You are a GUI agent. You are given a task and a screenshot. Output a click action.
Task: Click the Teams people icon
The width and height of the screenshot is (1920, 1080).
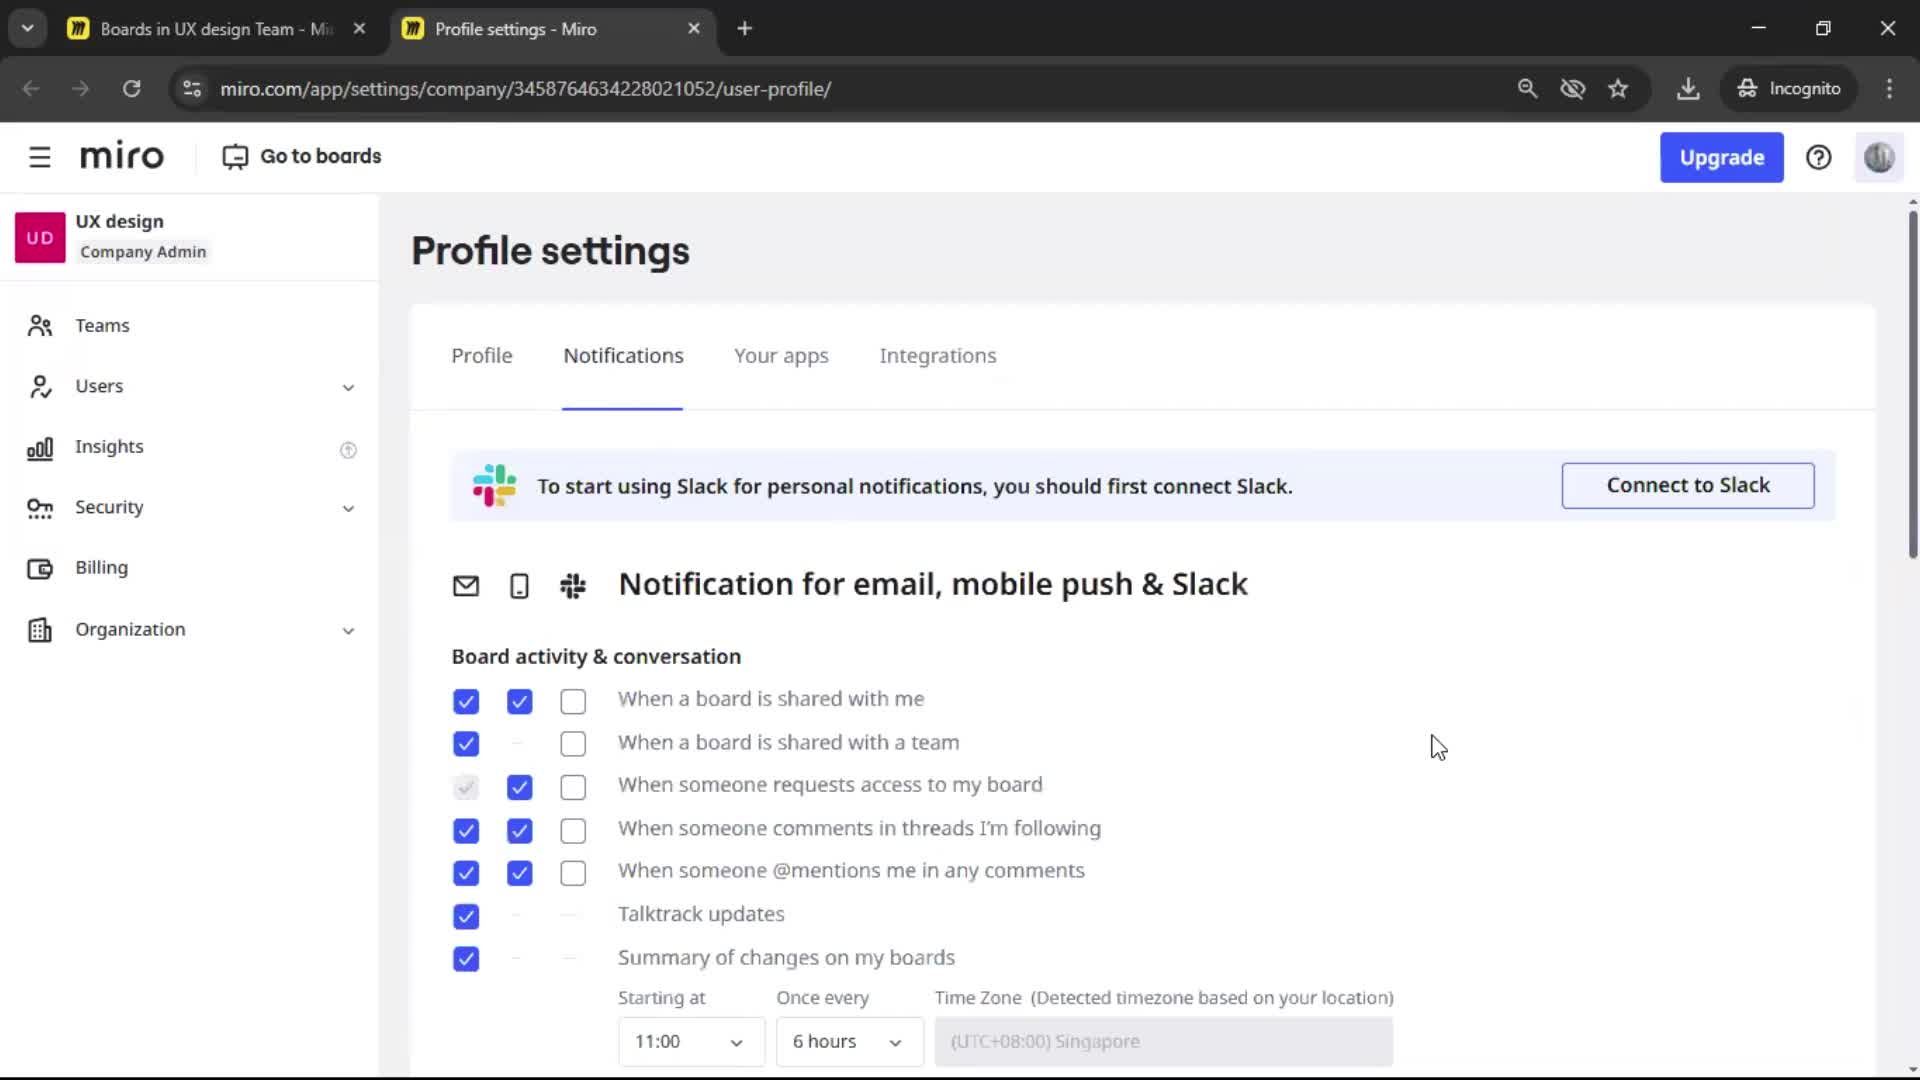click(40, 326)
